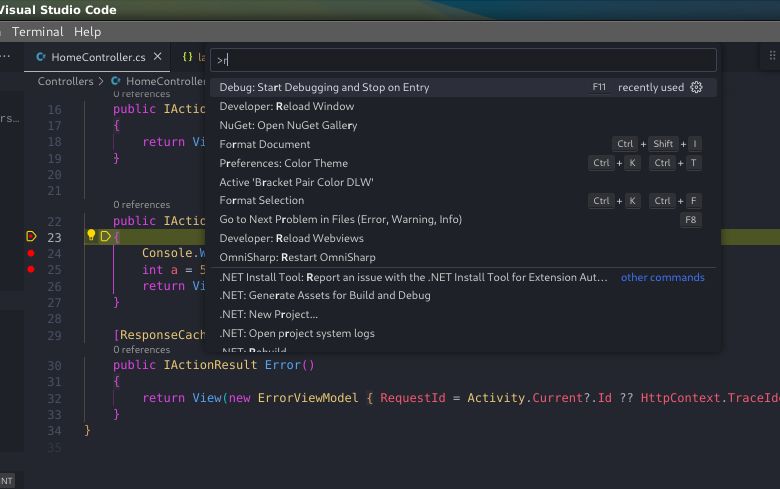Select OmniSharp: Restart OmniSharp
The width and height of the screenshot is (780, 489).
[x=463, y=257]
